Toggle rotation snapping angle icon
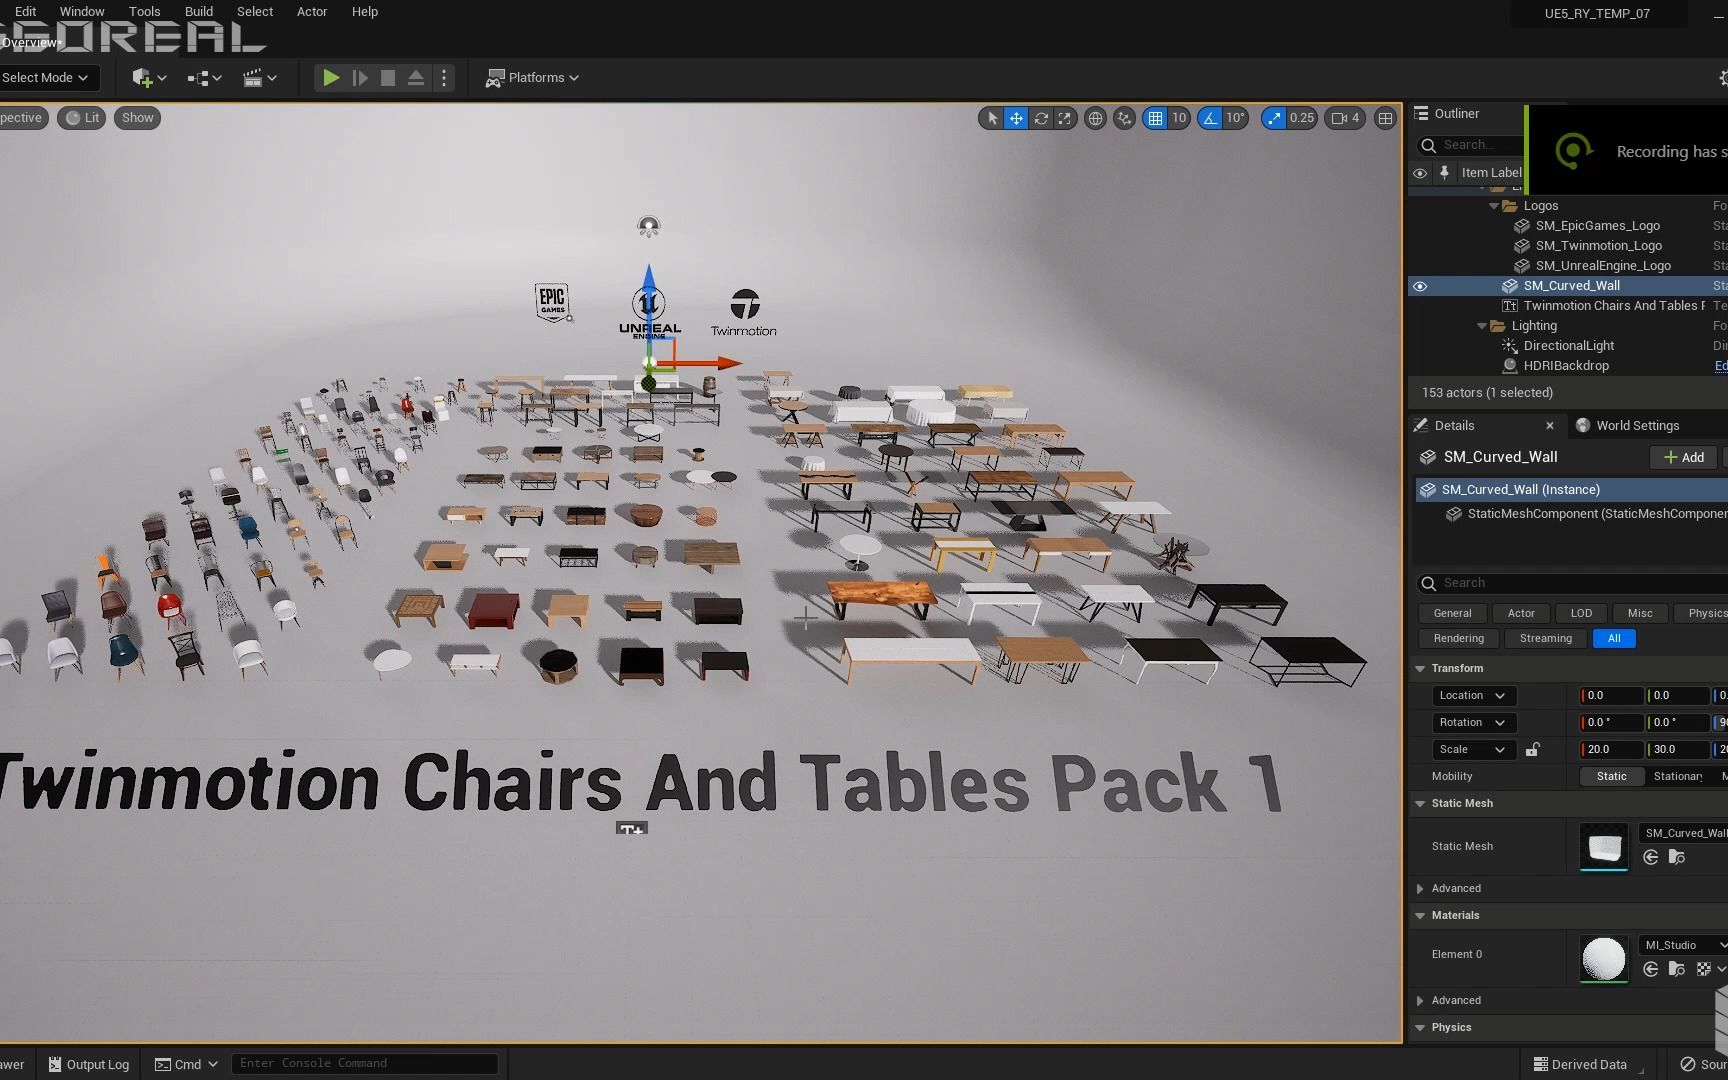The height and width of the screenshot is (1080, 1728). (1210, 118)
